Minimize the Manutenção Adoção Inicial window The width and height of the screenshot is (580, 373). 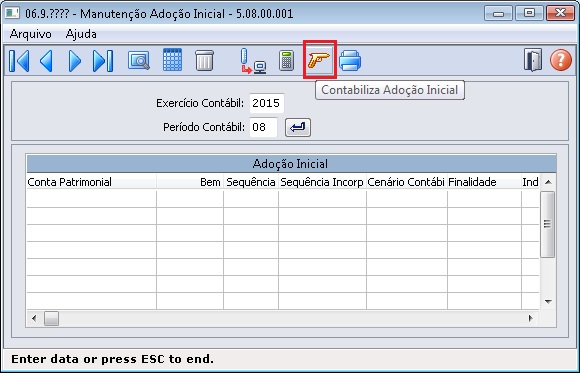click(498, 13)
